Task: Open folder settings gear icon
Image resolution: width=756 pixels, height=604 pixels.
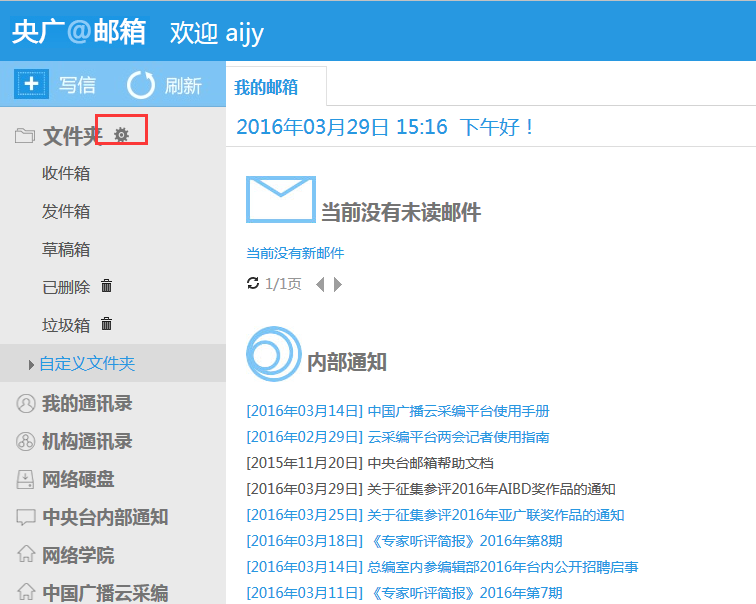Action: tap(121, 134)
